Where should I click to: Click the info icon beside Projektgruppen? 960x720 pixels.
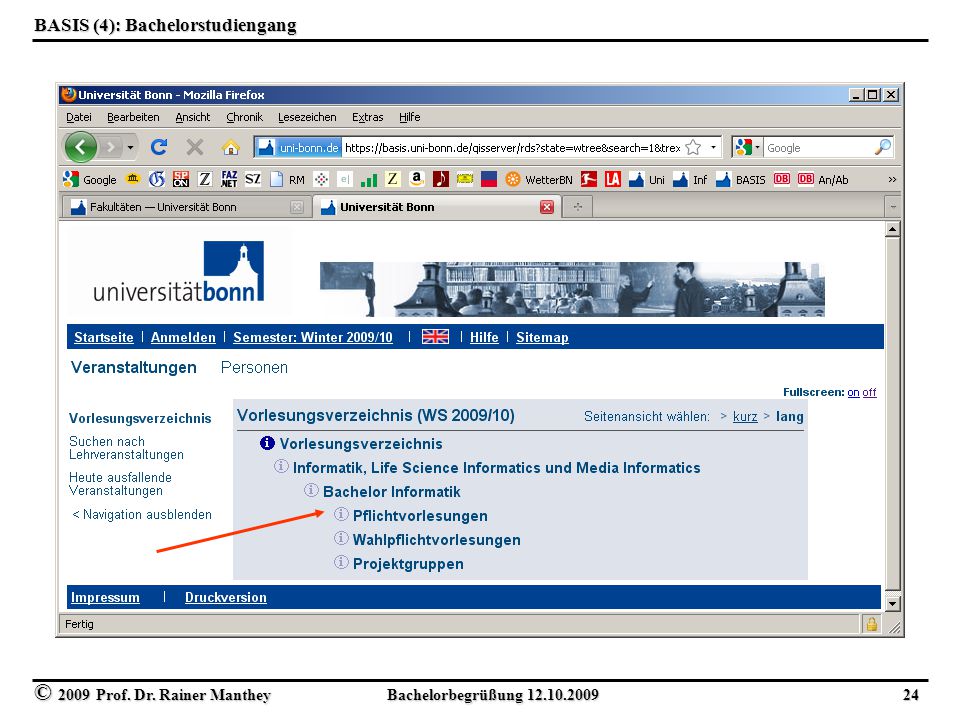pos(341,562)
